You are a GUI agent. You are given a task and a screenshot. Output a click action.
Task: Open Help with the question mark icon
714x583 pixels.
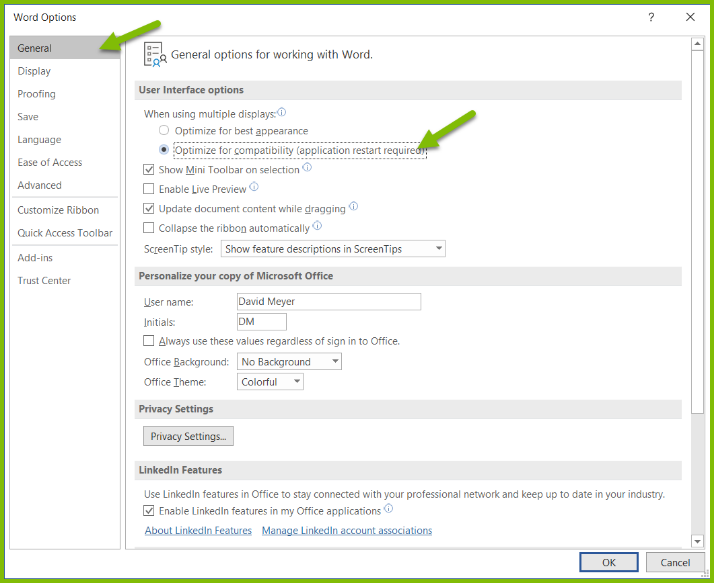pyautogui.click(x=651, y=17)
